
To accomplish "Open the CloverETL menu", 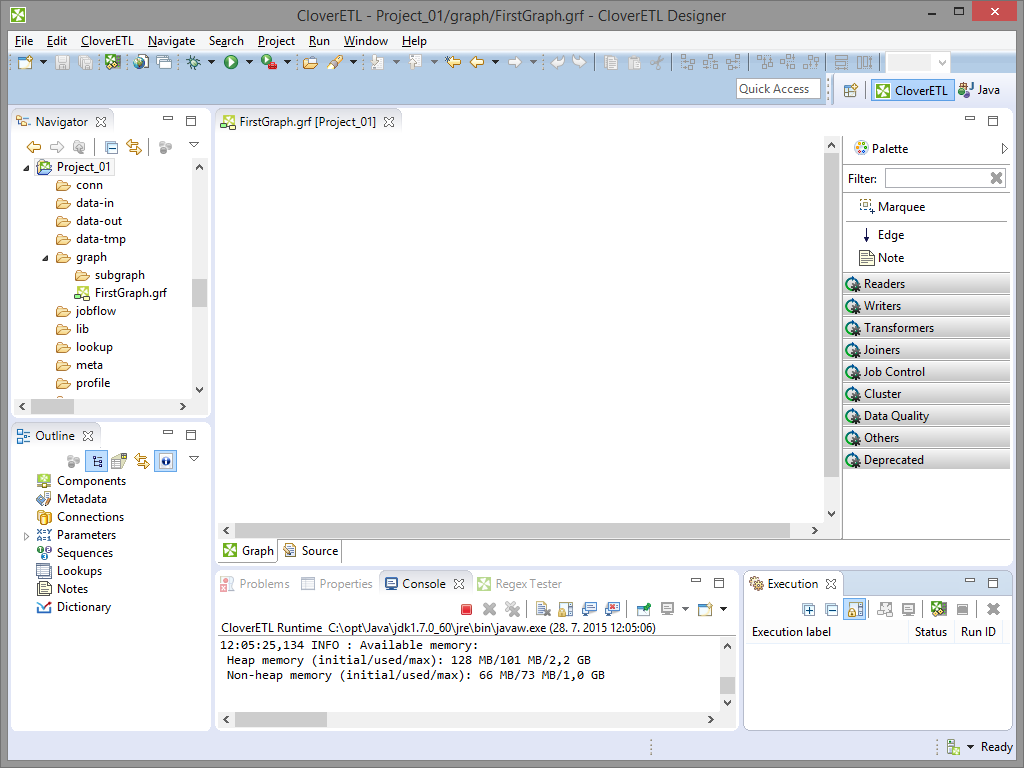I will tap(106, 41).
